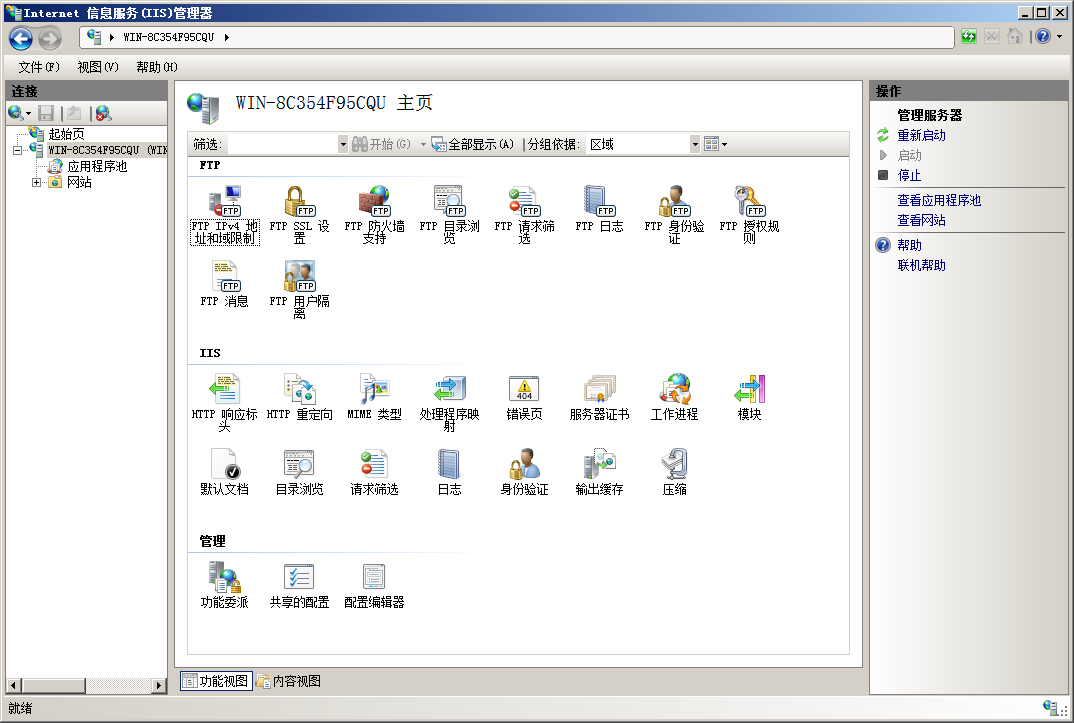Open FTP 授权规则 feature
This screenshot has width=1074, height=723.
coord(749,214)
